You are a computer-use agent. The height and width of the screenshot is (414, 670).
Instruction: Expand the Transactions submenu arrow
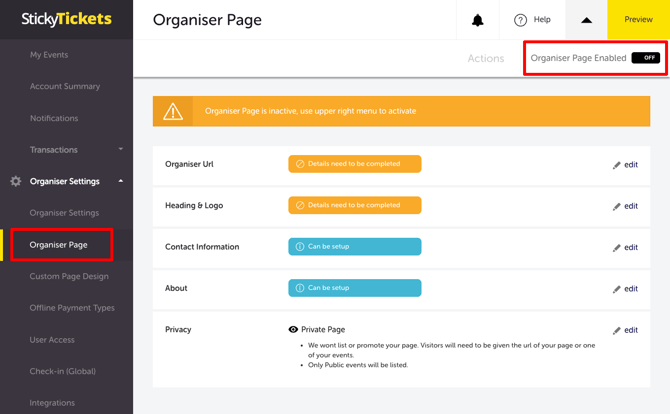(120, 149)
